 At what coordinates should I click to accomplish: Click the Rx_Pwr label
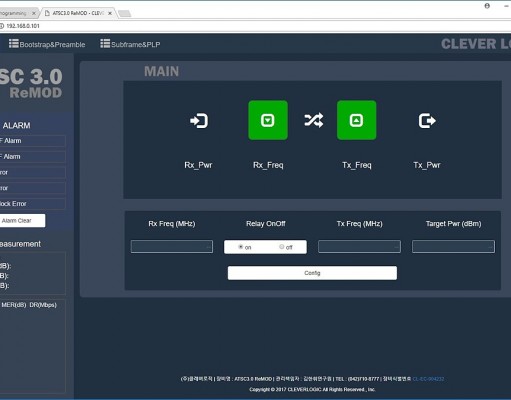coord(198,165)
